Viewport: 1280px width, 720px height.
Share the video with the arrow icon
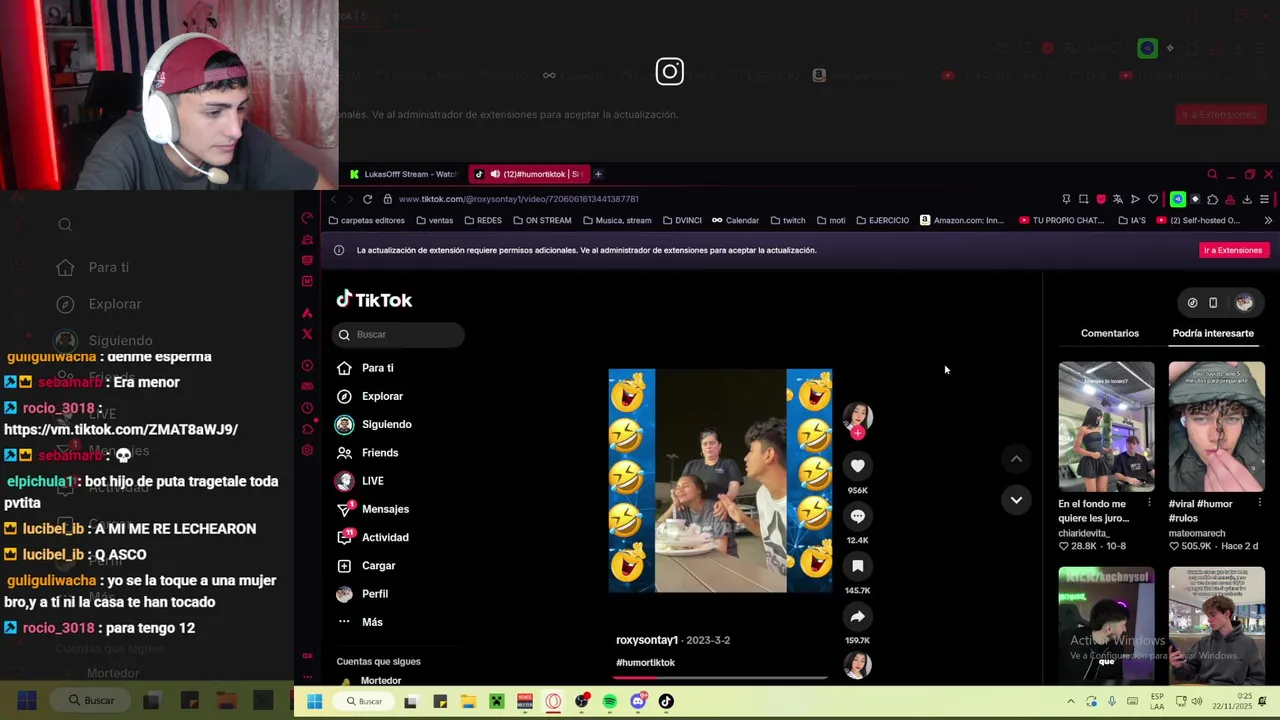[x=857, y=617]
